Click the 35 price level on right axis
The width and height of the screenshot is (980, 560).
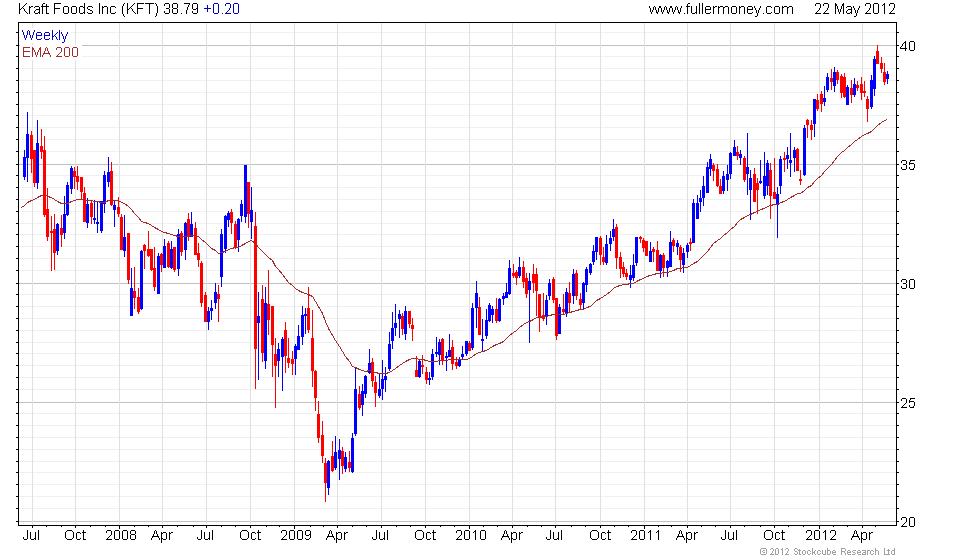[x=908, y=165]
